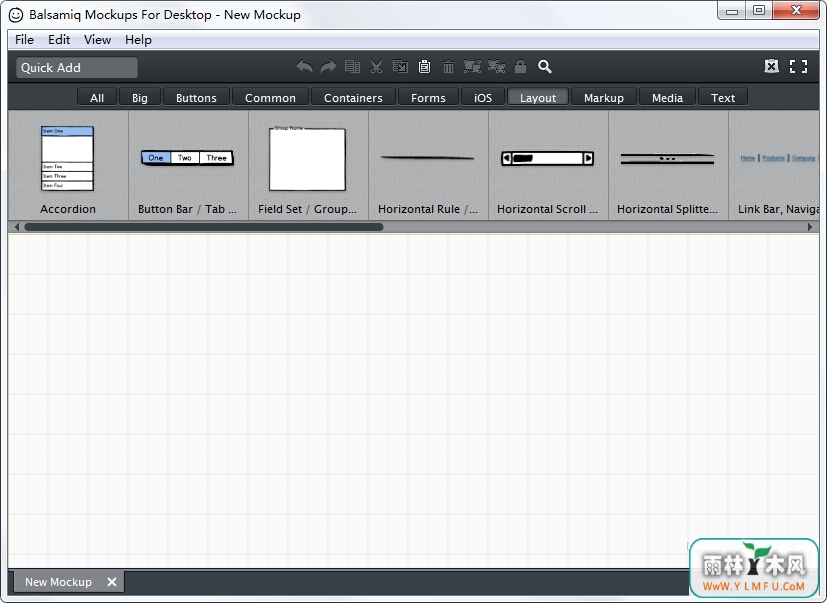
Task: Switch to the iOS category
Action: (x=483, y=98)
